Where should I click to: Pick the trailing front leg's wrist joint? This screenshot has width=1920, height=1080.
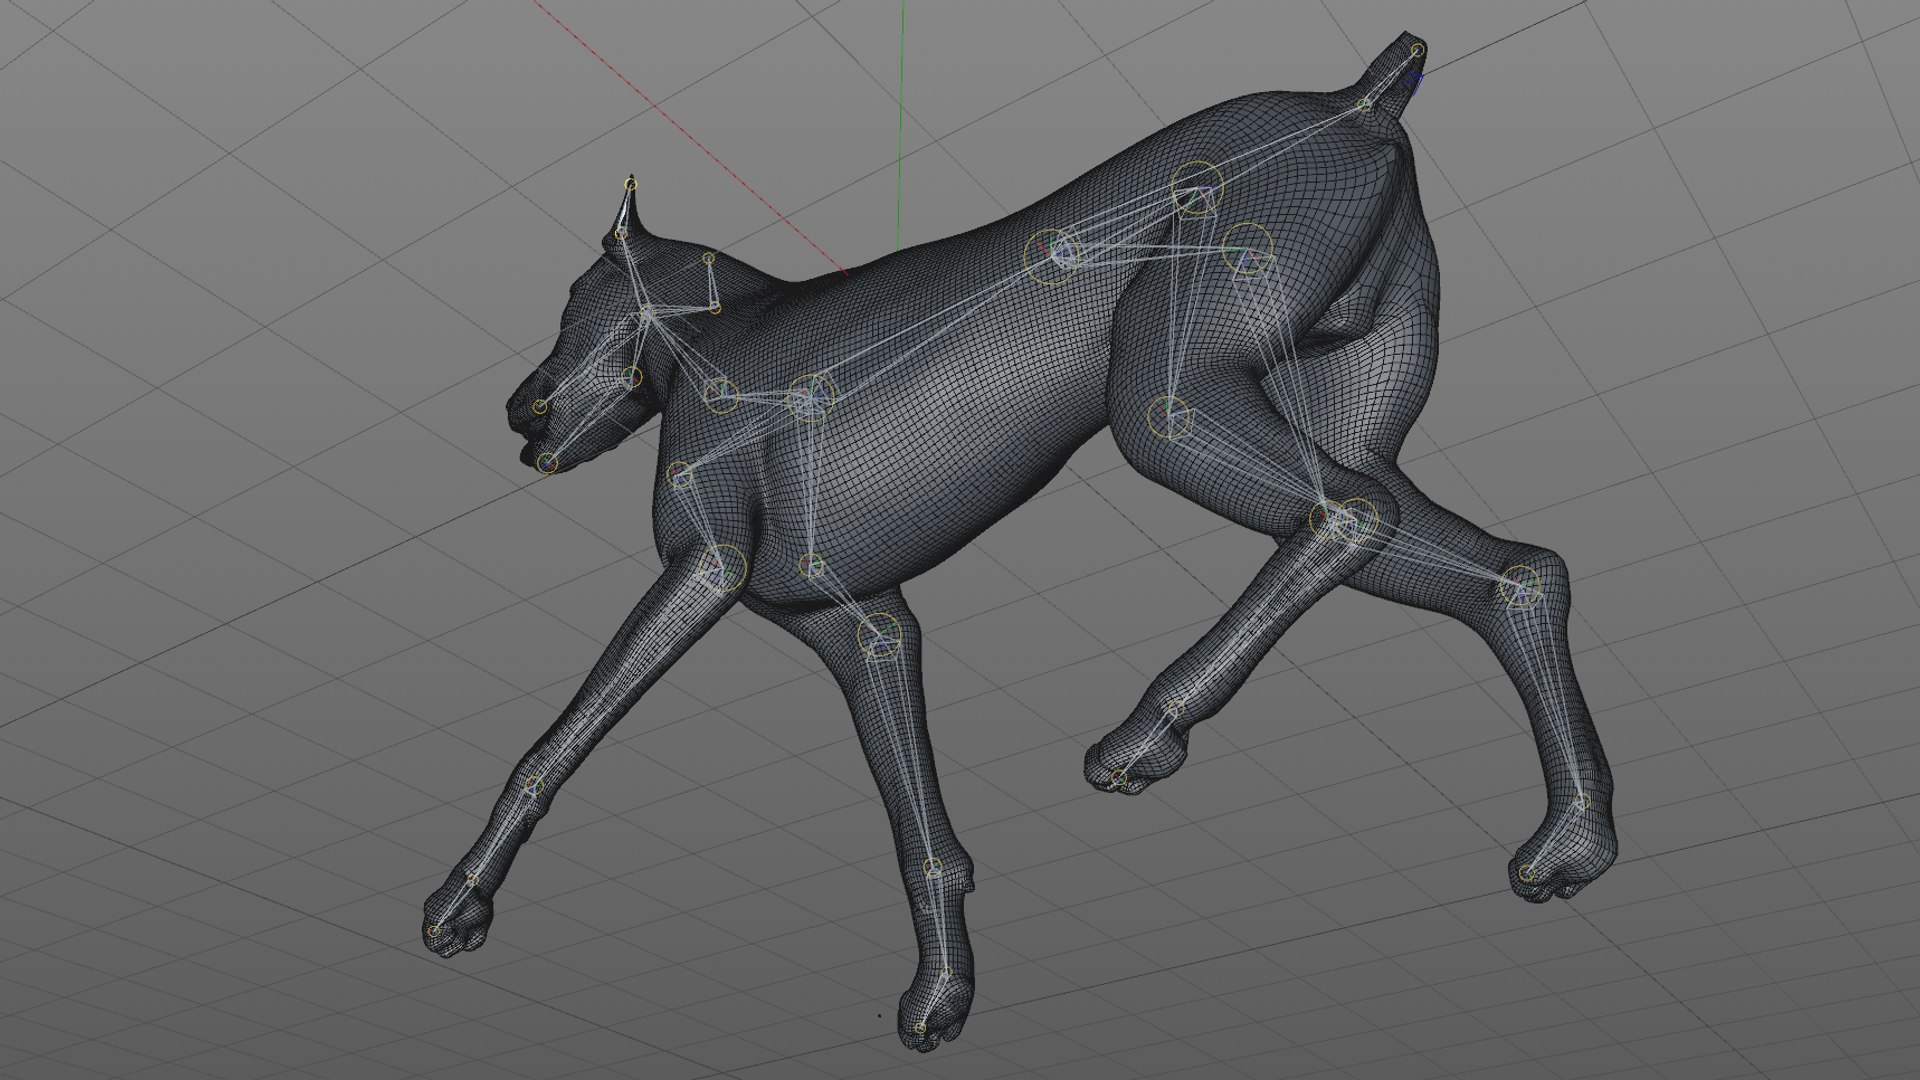[x=932, y=867]
